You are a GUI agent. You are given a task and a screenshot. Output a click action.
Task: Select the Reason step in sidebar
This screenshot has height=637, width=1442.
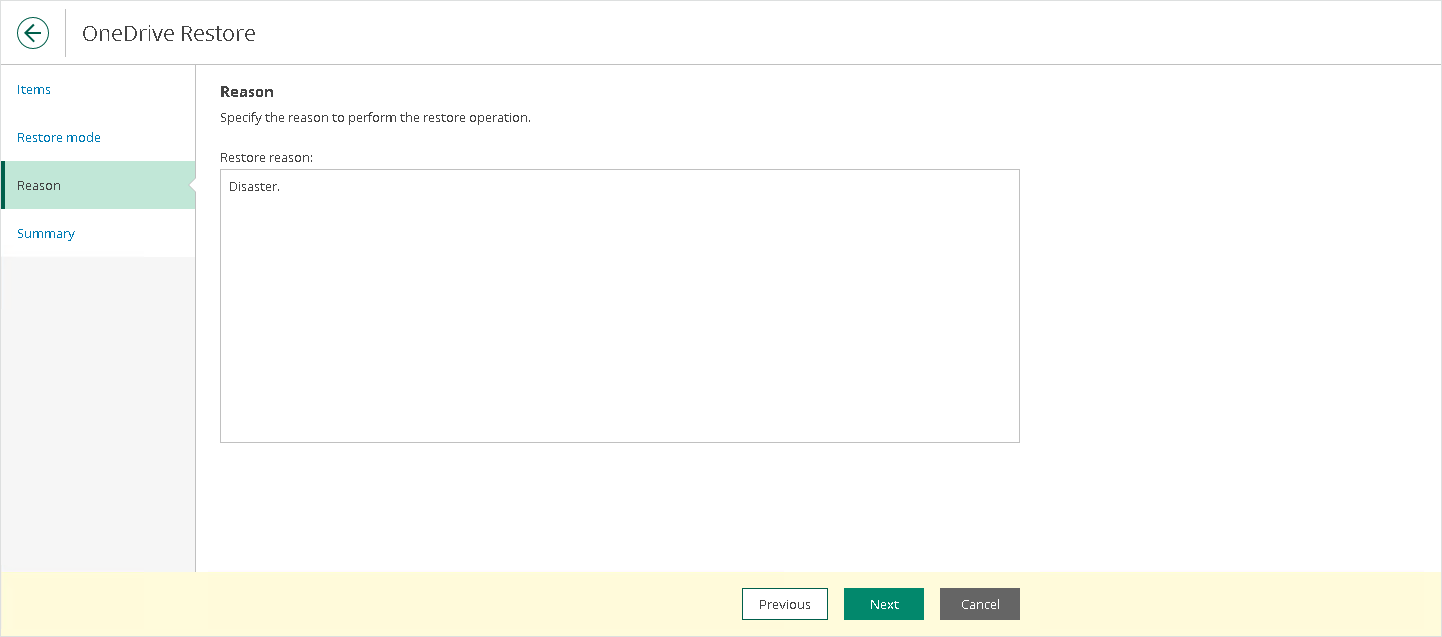click(98, 185)
